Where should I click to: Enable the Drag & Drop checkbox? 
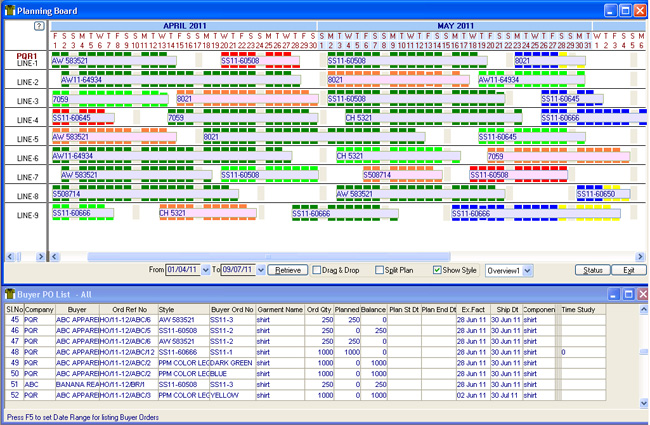(316, 270)
